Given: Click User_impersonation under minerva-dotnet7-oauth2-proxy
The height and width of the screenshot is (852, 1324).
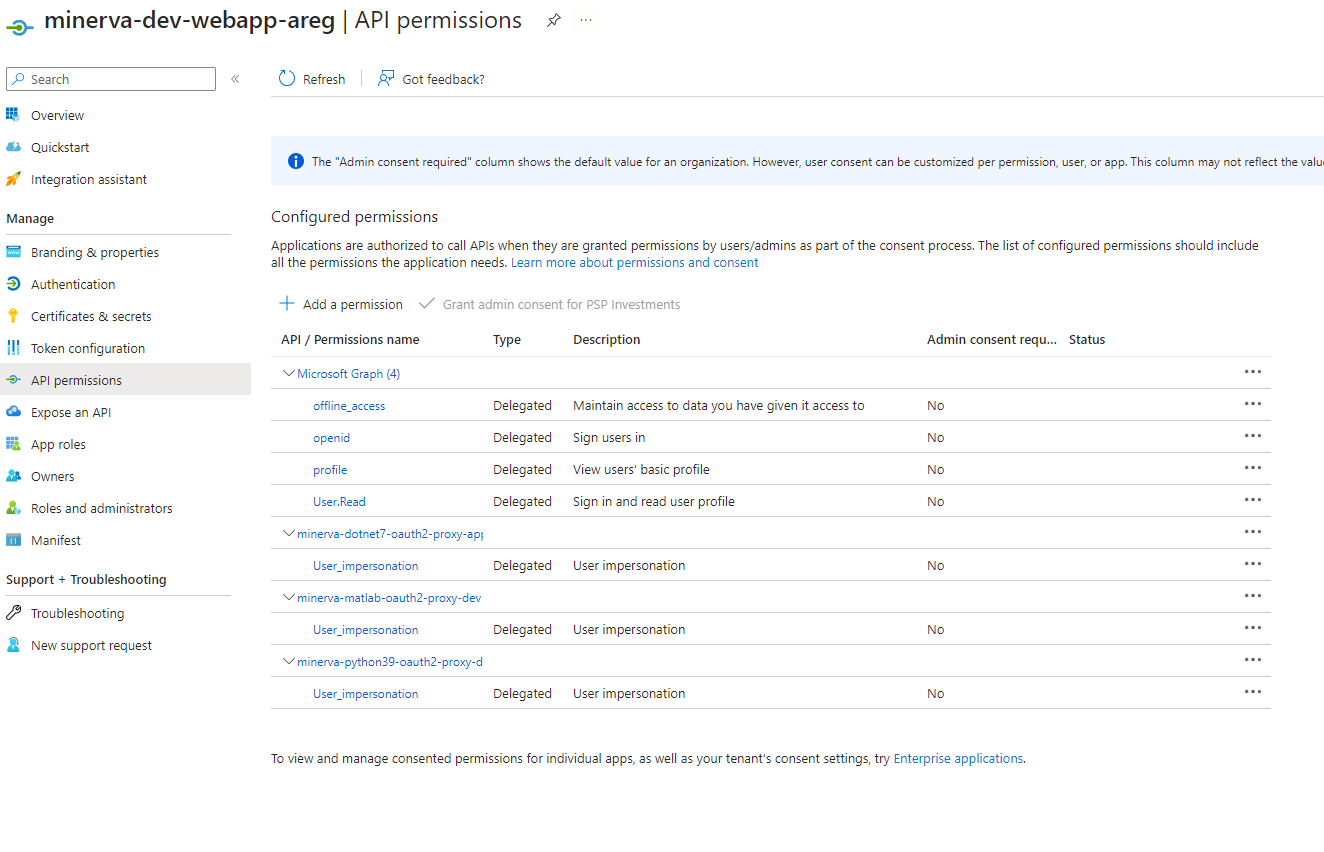Looking at the screenshot, I should point(365,565).
